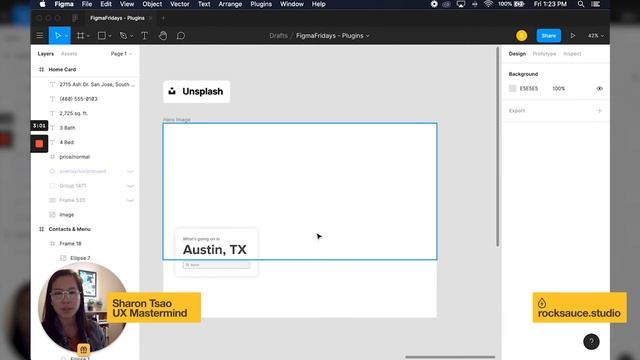640x360 pixels.
Task: Click the Contacts & Menu frame icon
Action: click(x=41, y=229)
